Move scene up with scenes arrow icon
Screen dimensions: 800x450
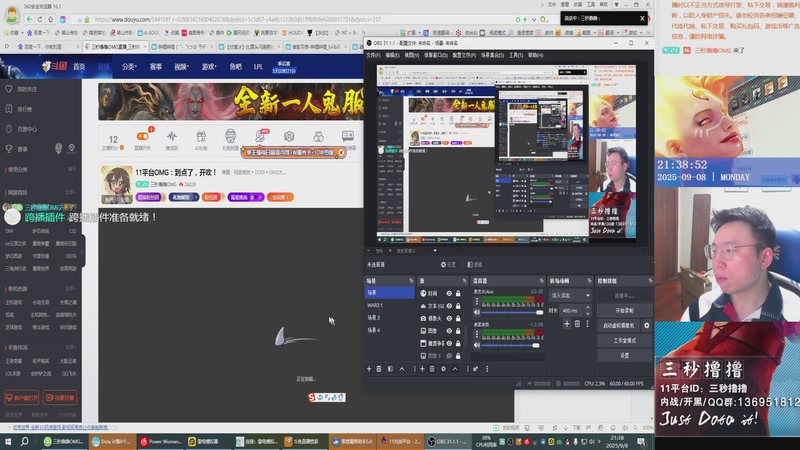tap(402, 369)
